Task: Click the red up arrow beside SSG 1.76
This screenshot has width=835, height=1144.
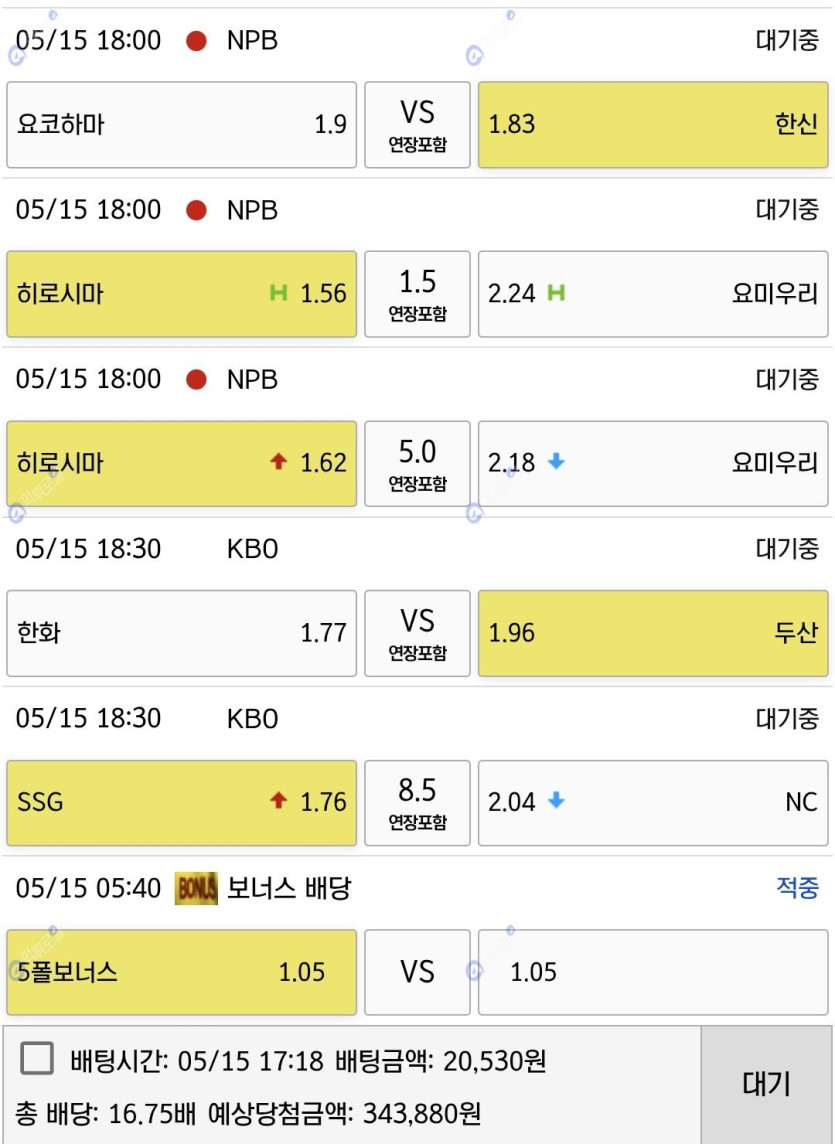Action: (279, 801)
